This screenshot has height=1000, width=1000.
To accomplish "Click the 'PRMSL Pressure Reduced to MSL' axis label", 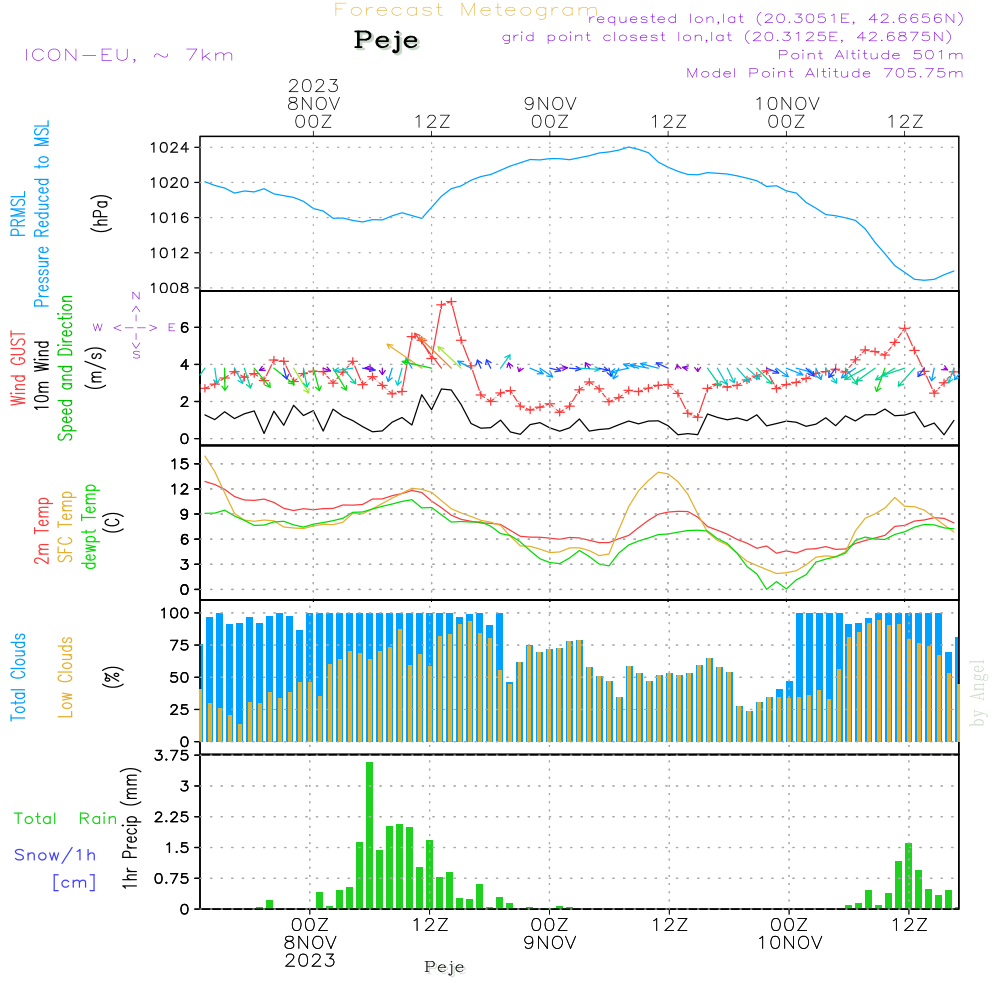I will [x=31, y=214].
